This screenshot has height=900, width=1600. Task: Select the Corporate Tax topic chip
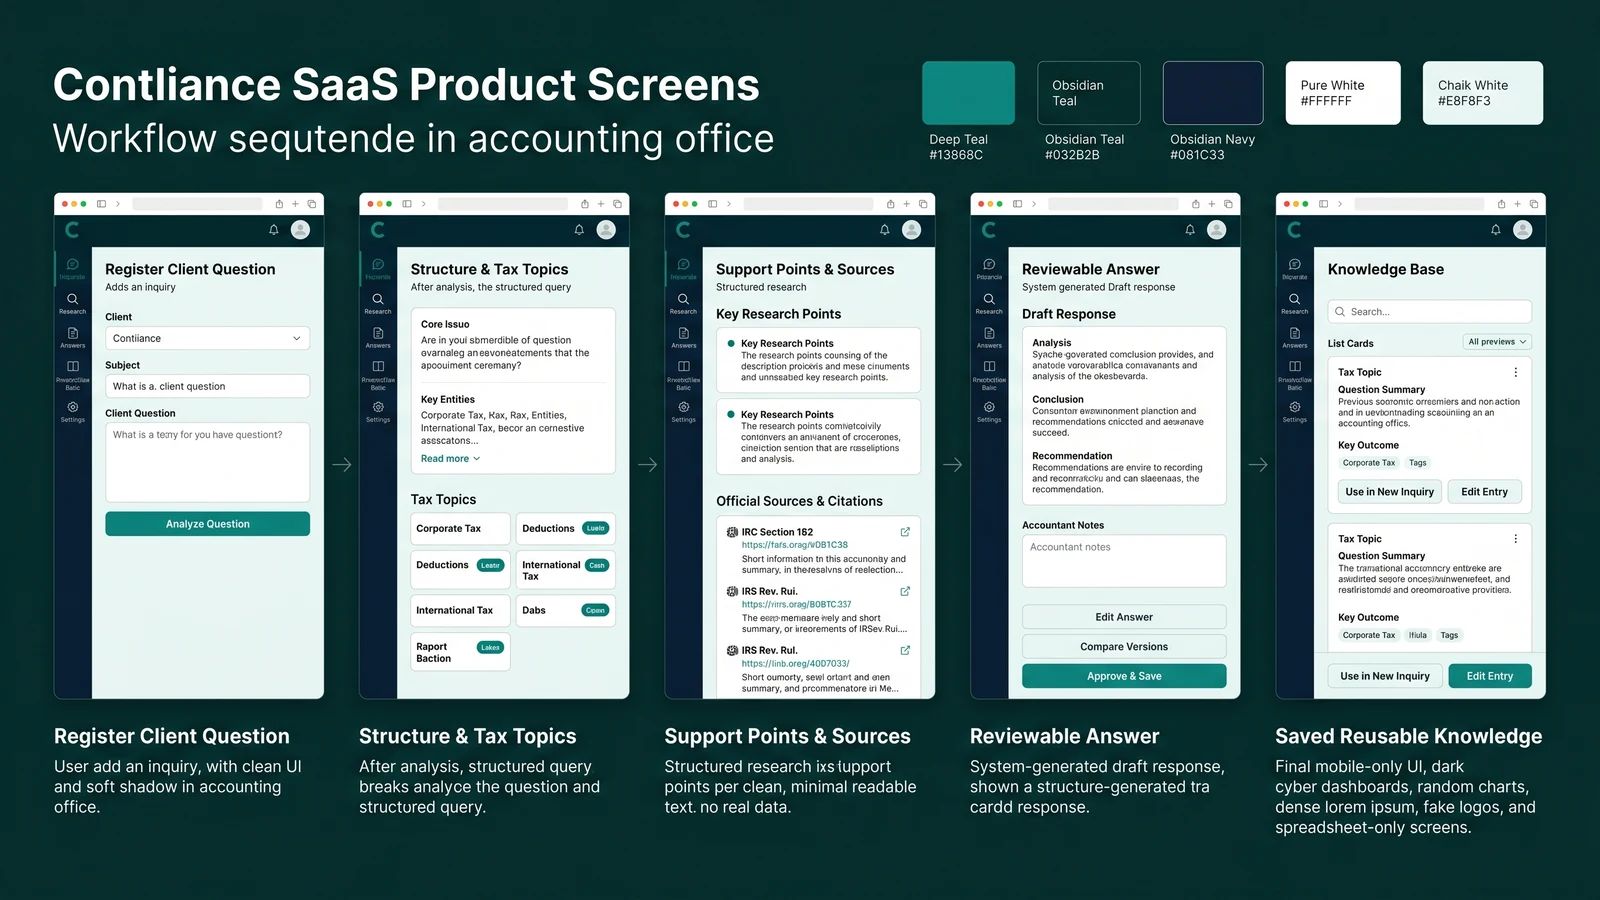(x=460, y=528)
